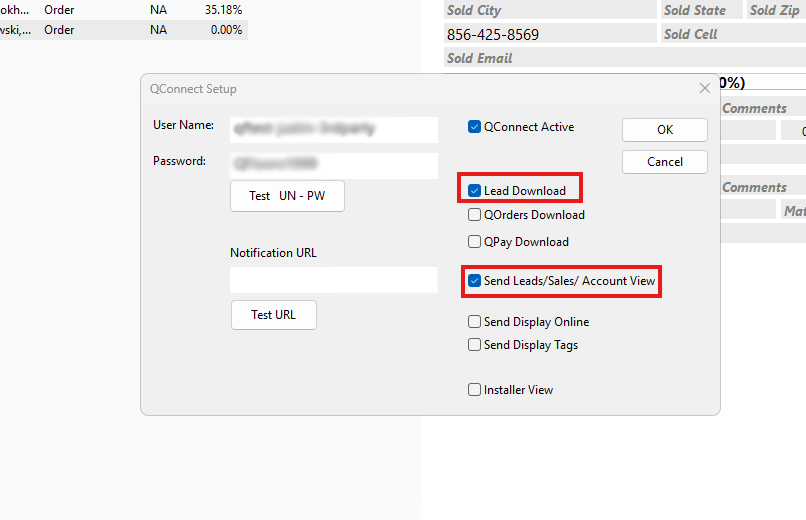Image resolution: width=806 pixels, height=520 pixels.
Task: Select the row showing 0.00%
Action: tap(124, 30)
